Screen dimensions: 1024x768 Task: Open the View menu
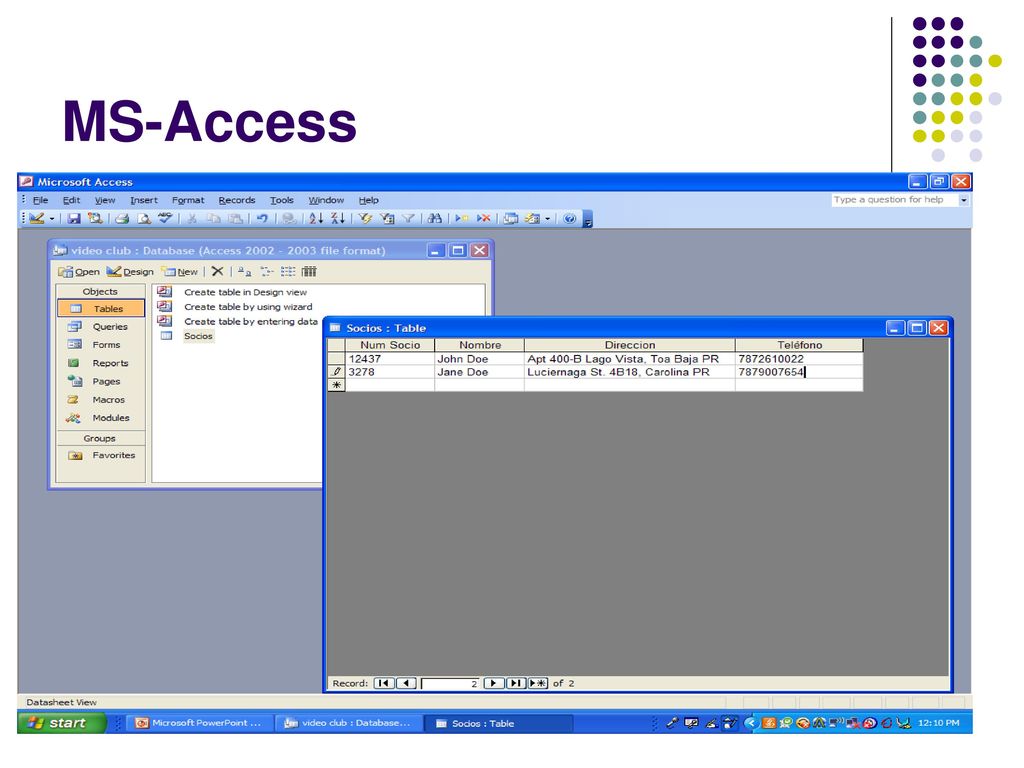pyautogui.click(x=104, y=200)
